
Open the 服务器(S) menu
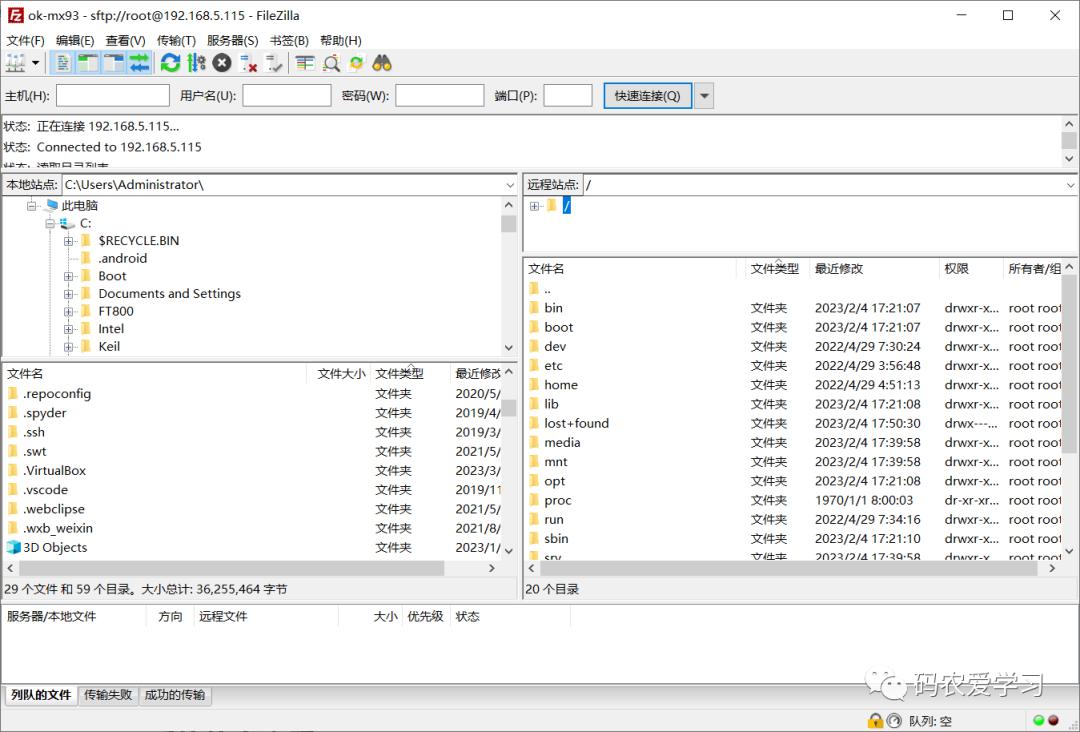233,41
